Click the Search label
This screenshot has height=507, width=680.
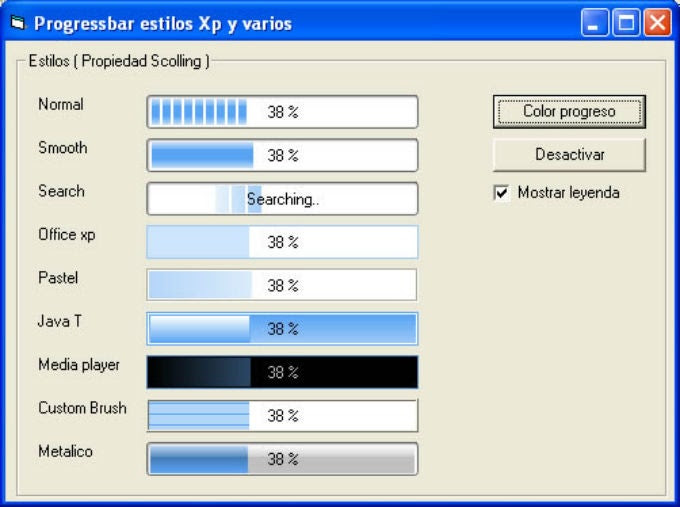(x=61, y=191)
